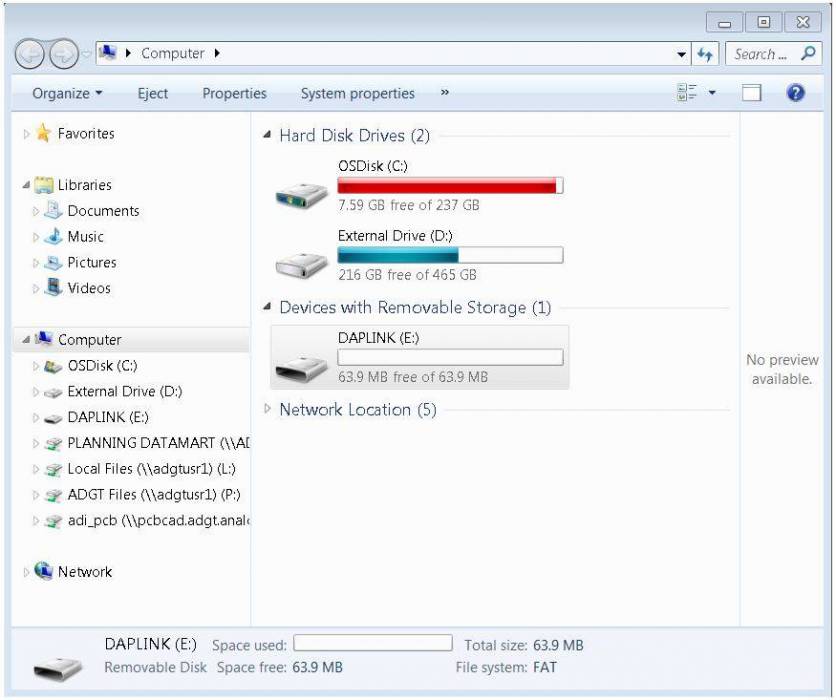Click File system: FAT value

pos(544,667)
